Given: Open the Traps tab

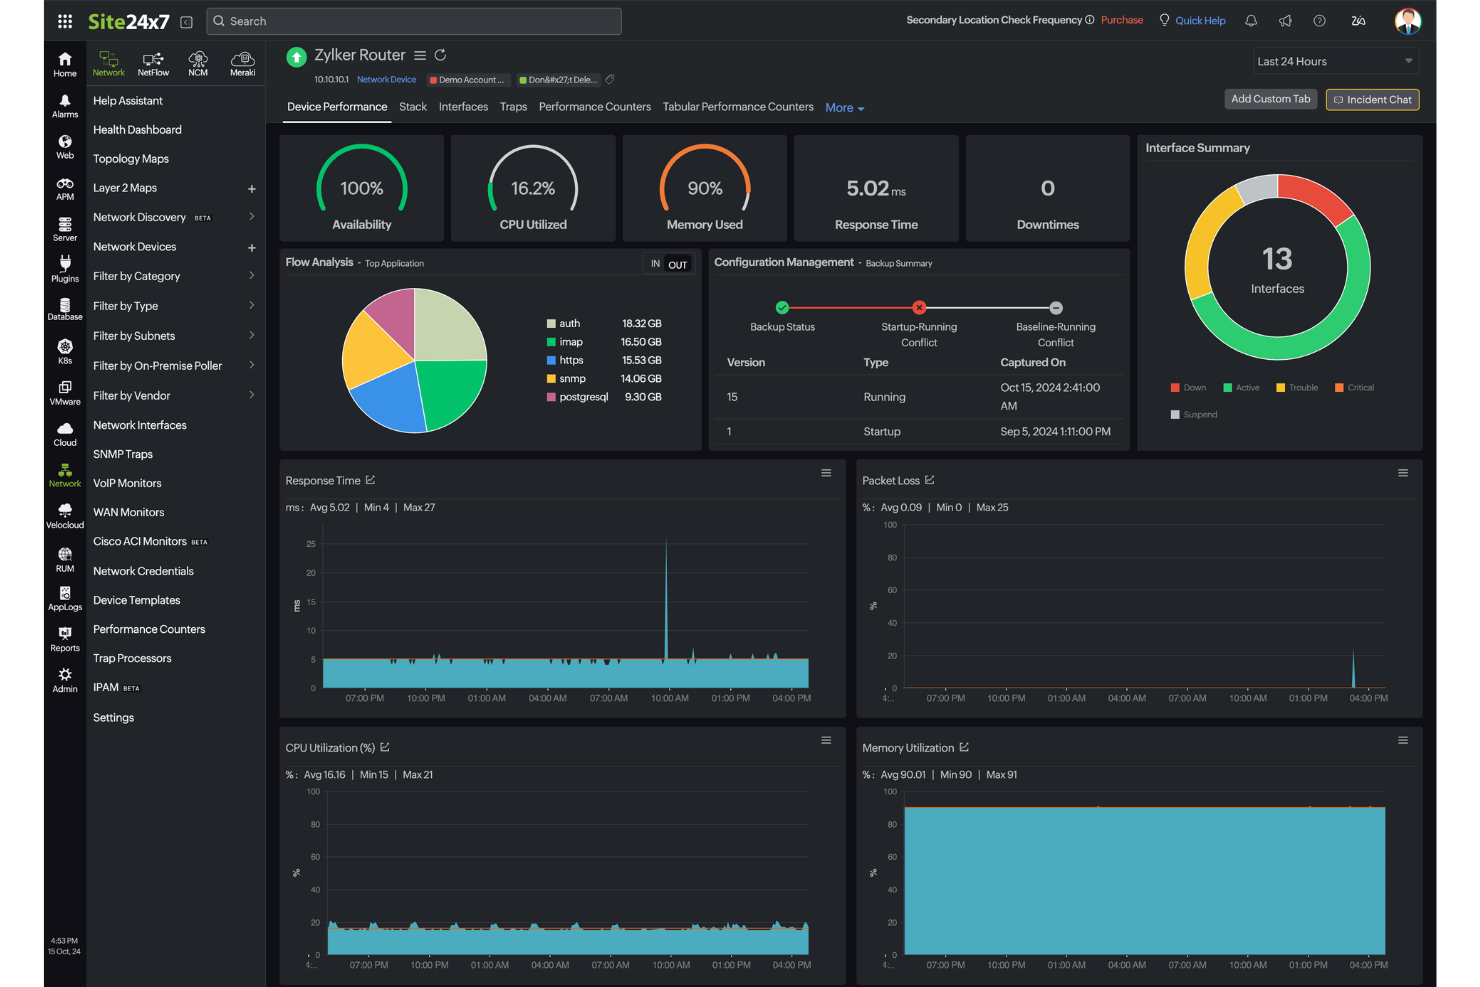Looking at the screenshot, I should click(x=513, y=106).
